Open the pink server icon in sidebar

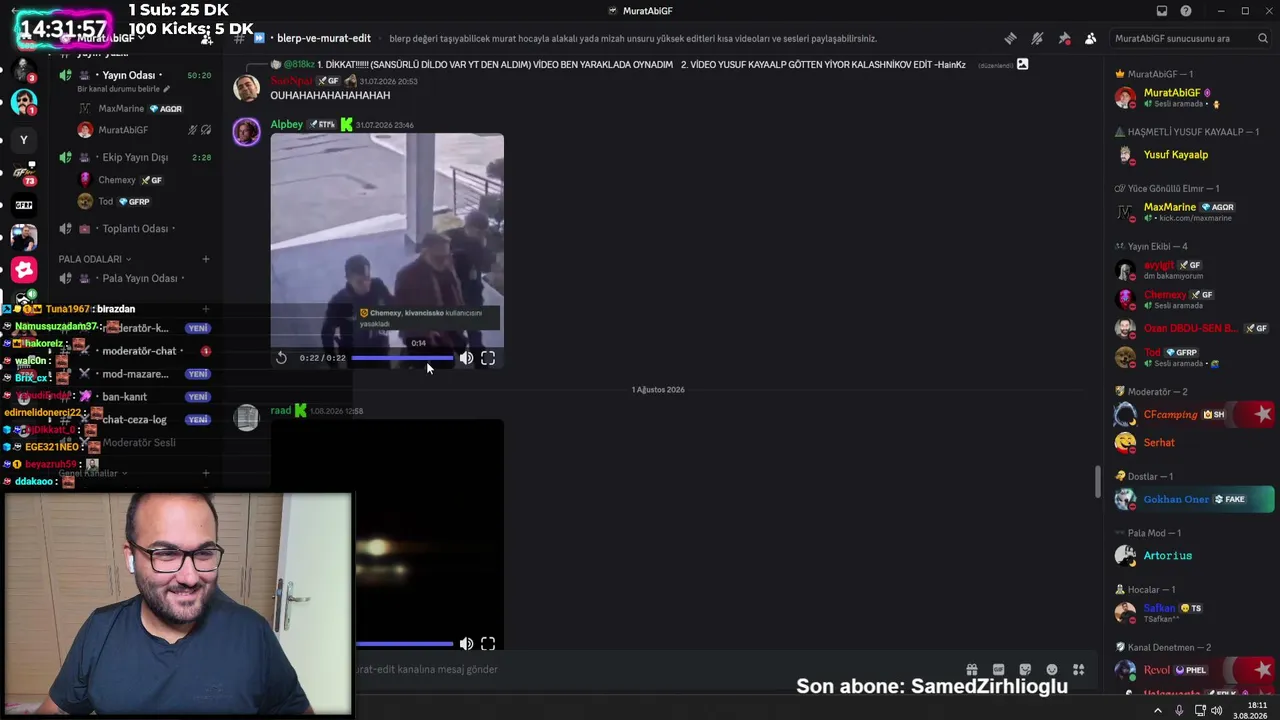pyautogui.click(x=24, y=270)
